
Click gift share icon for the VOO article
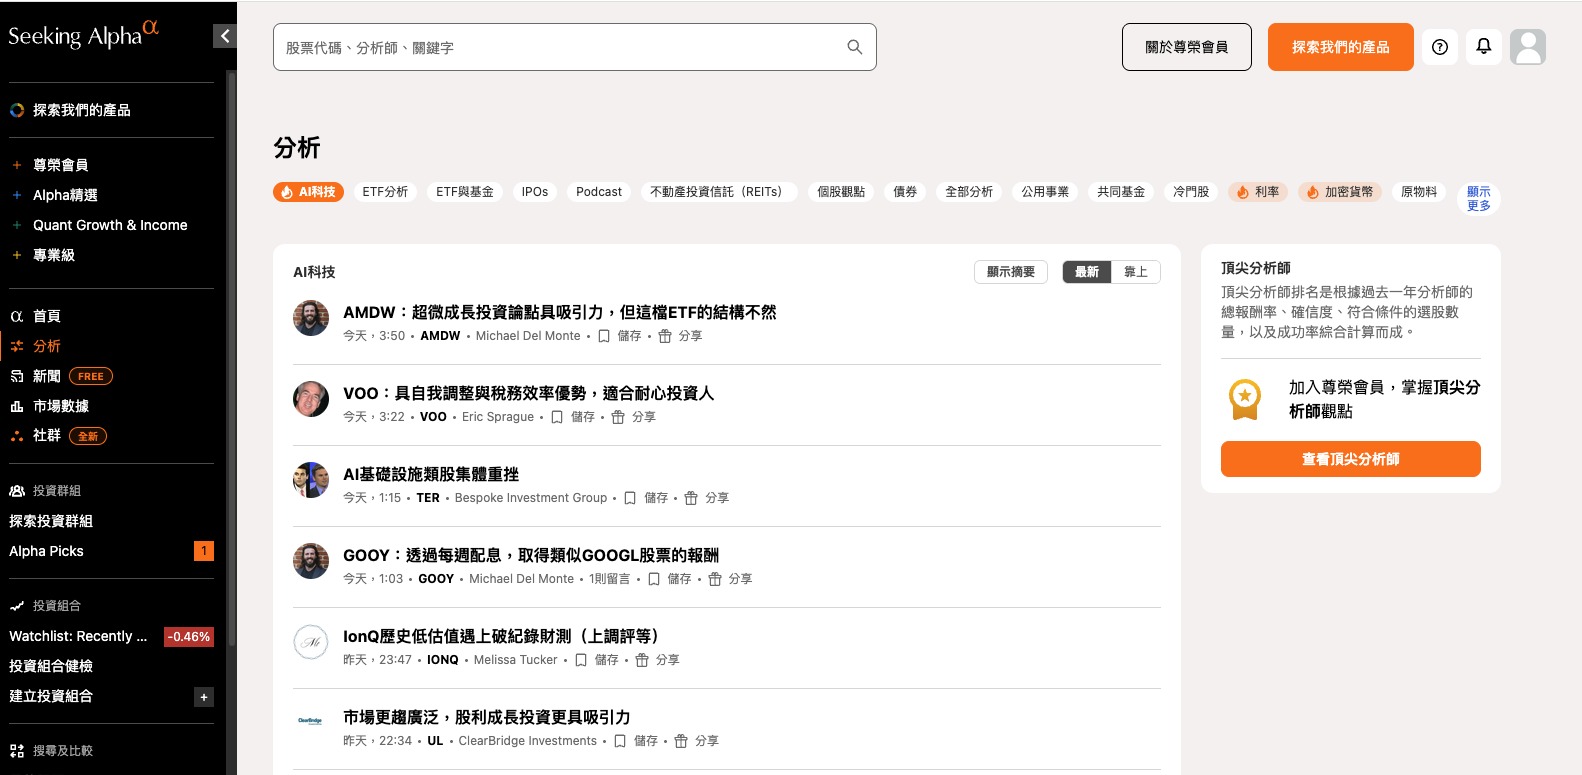pos(618,417)
